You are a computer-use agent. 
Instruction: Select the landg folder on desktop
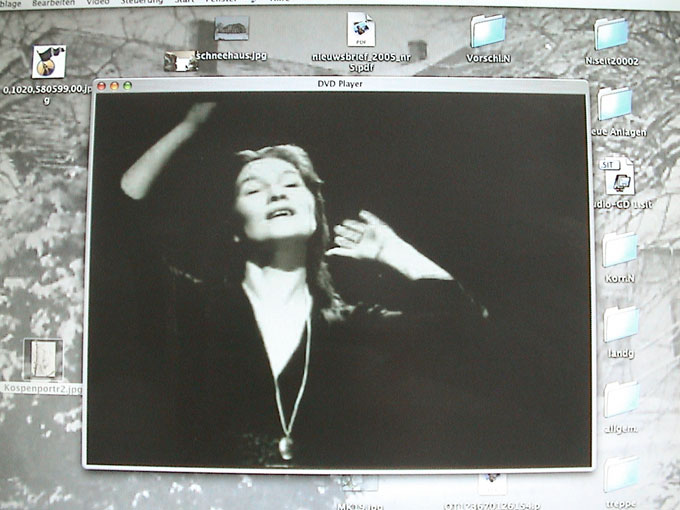coord(620,324)
